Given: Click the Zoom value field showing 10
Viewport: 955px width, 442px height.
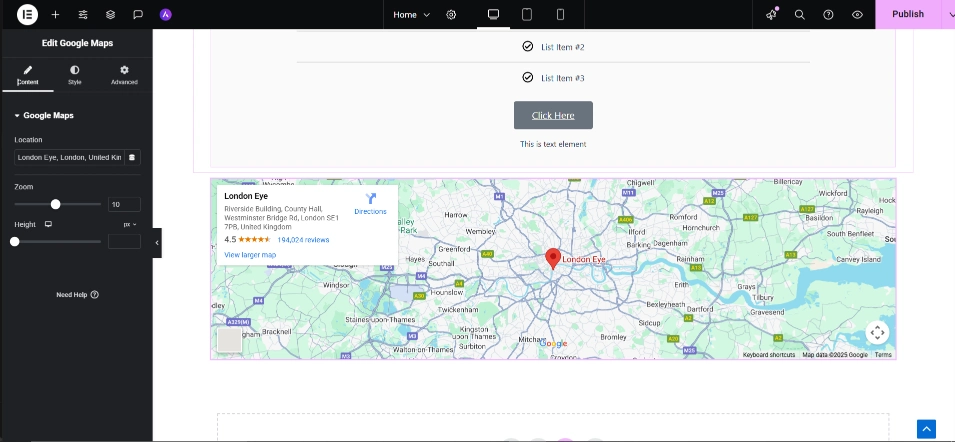Looking at the screenshot, I should 124,205.
